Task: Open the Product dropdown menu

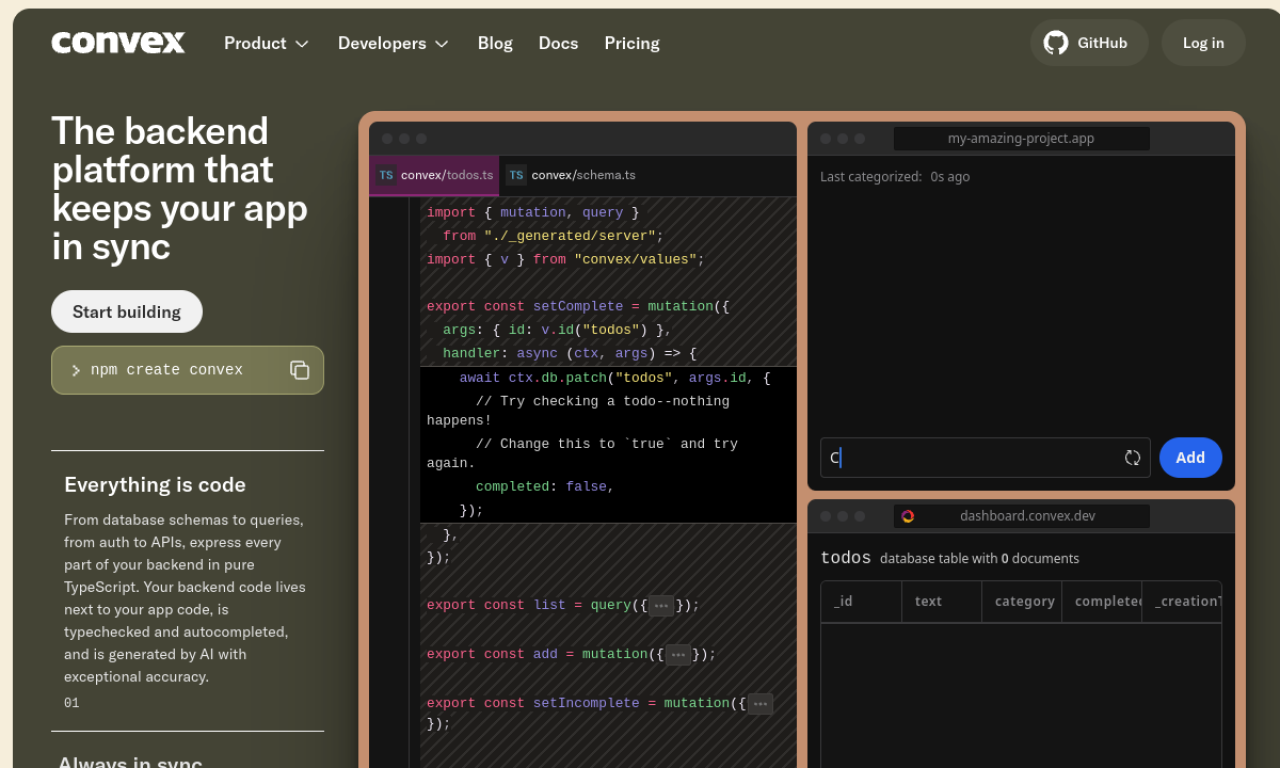Action: point(266,43)
